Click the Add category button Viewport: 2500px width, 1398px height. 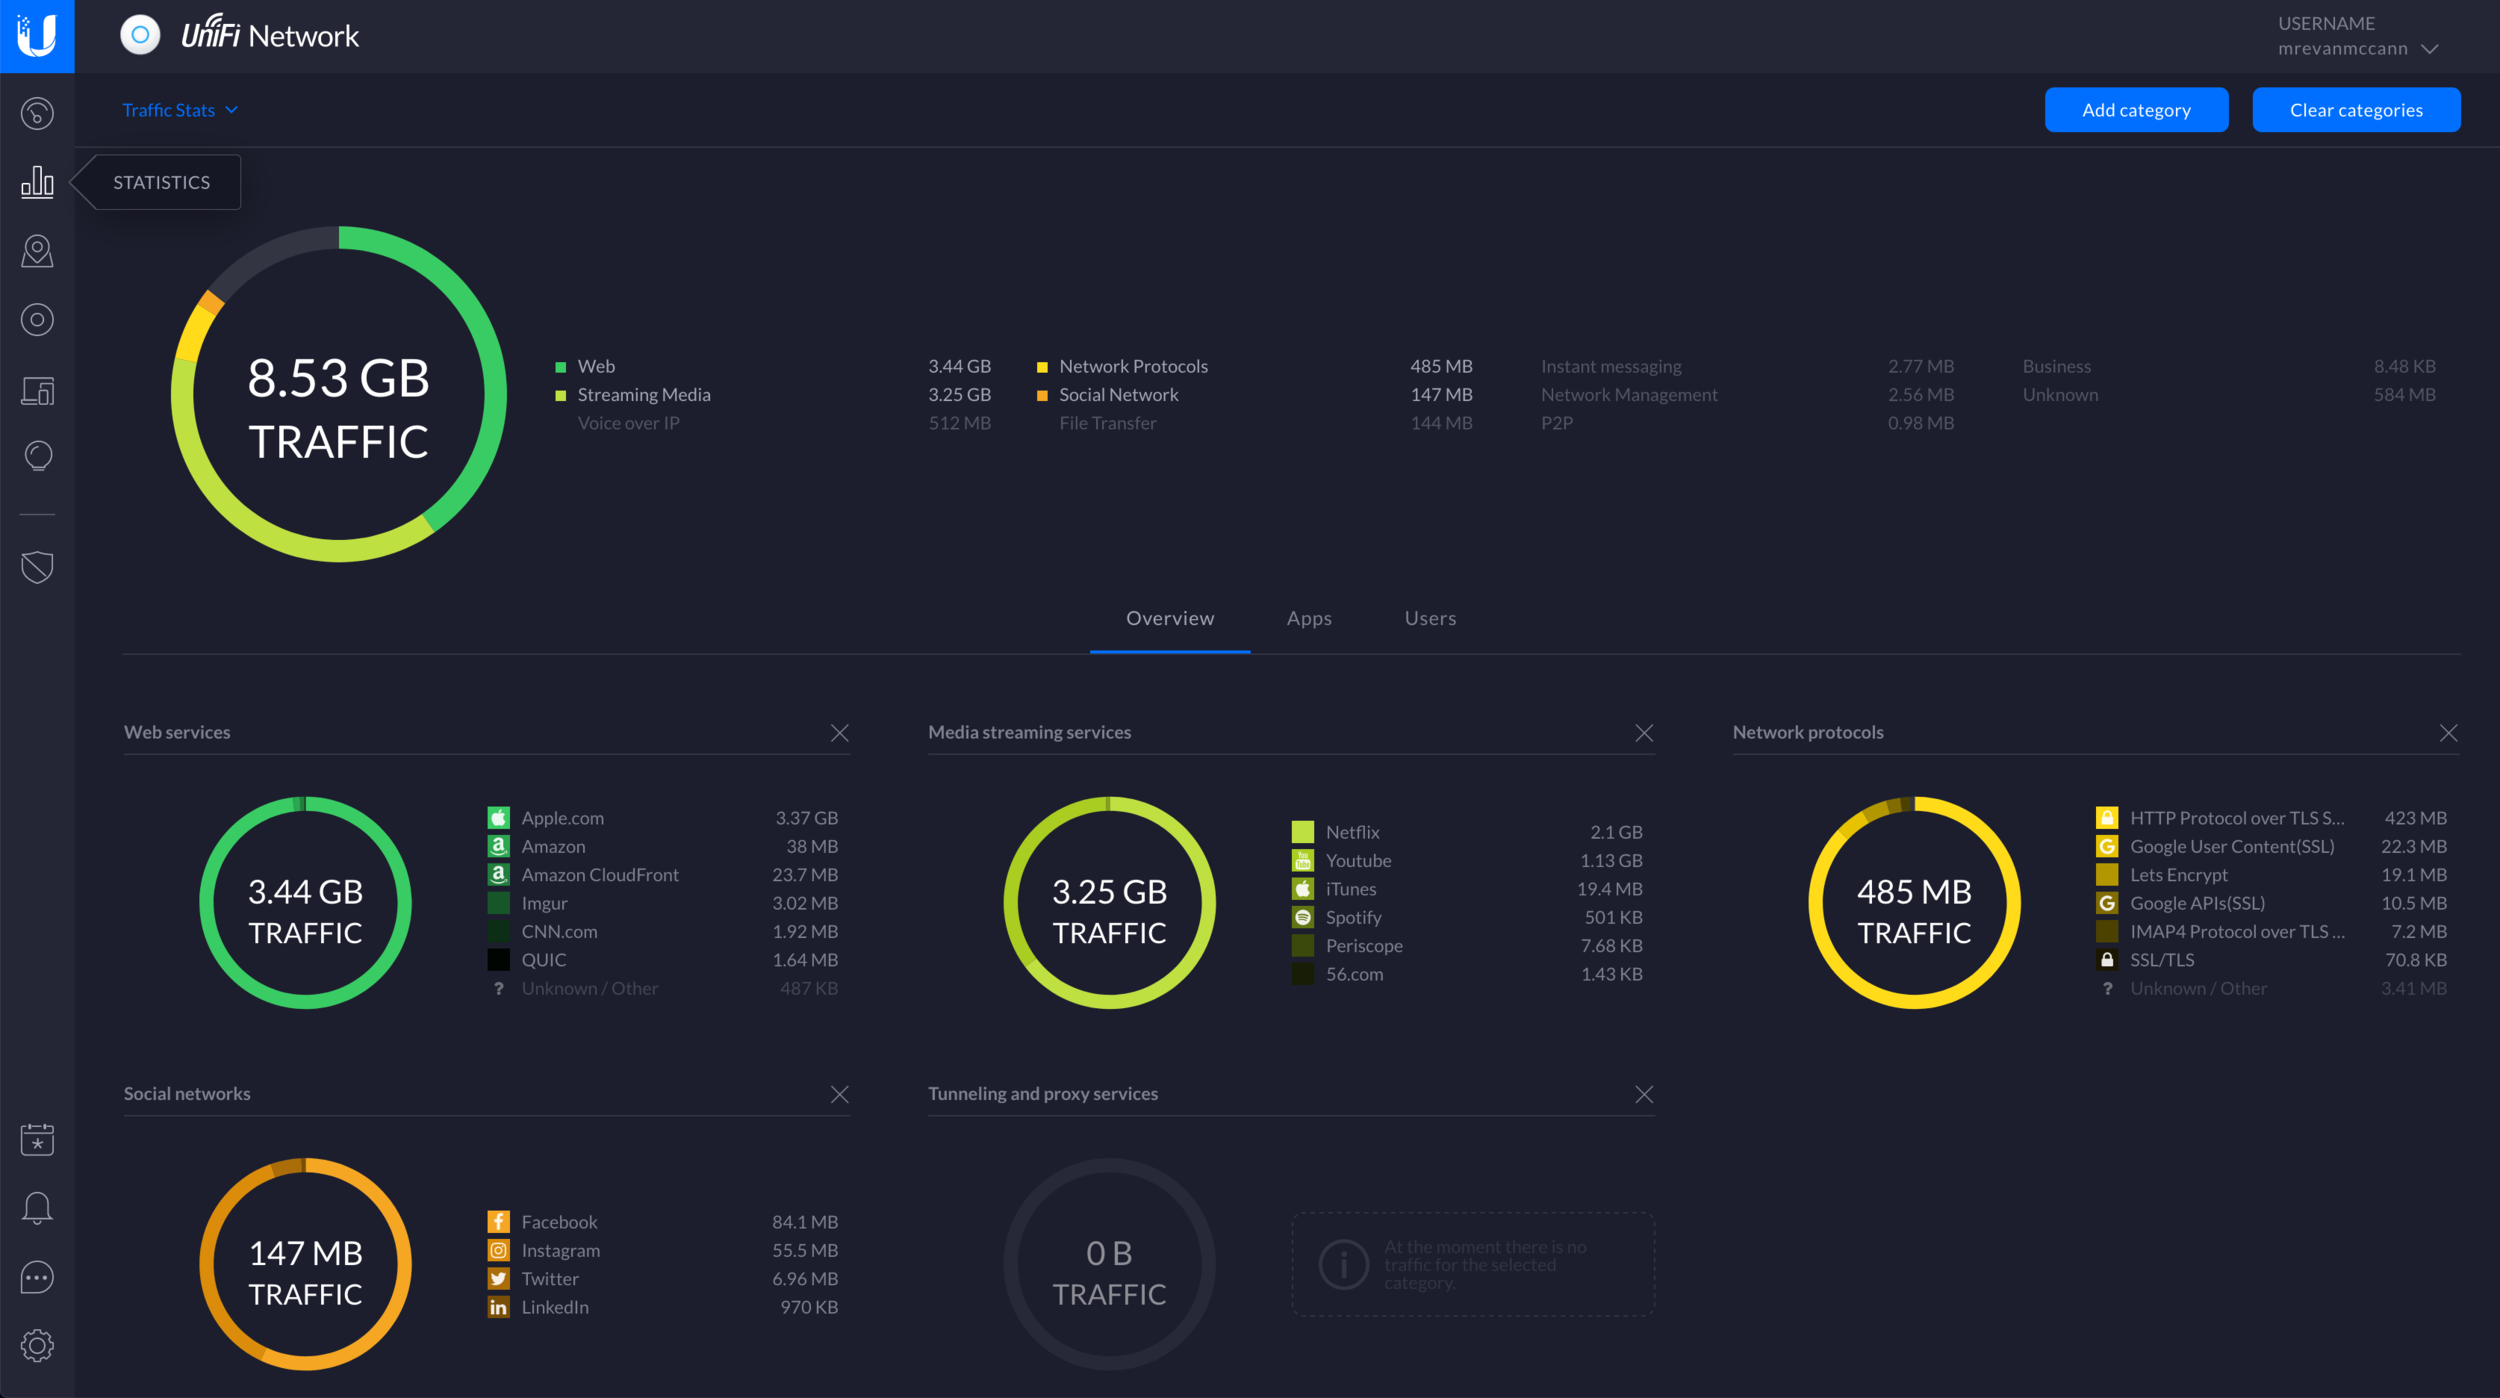coord(2136,110)
